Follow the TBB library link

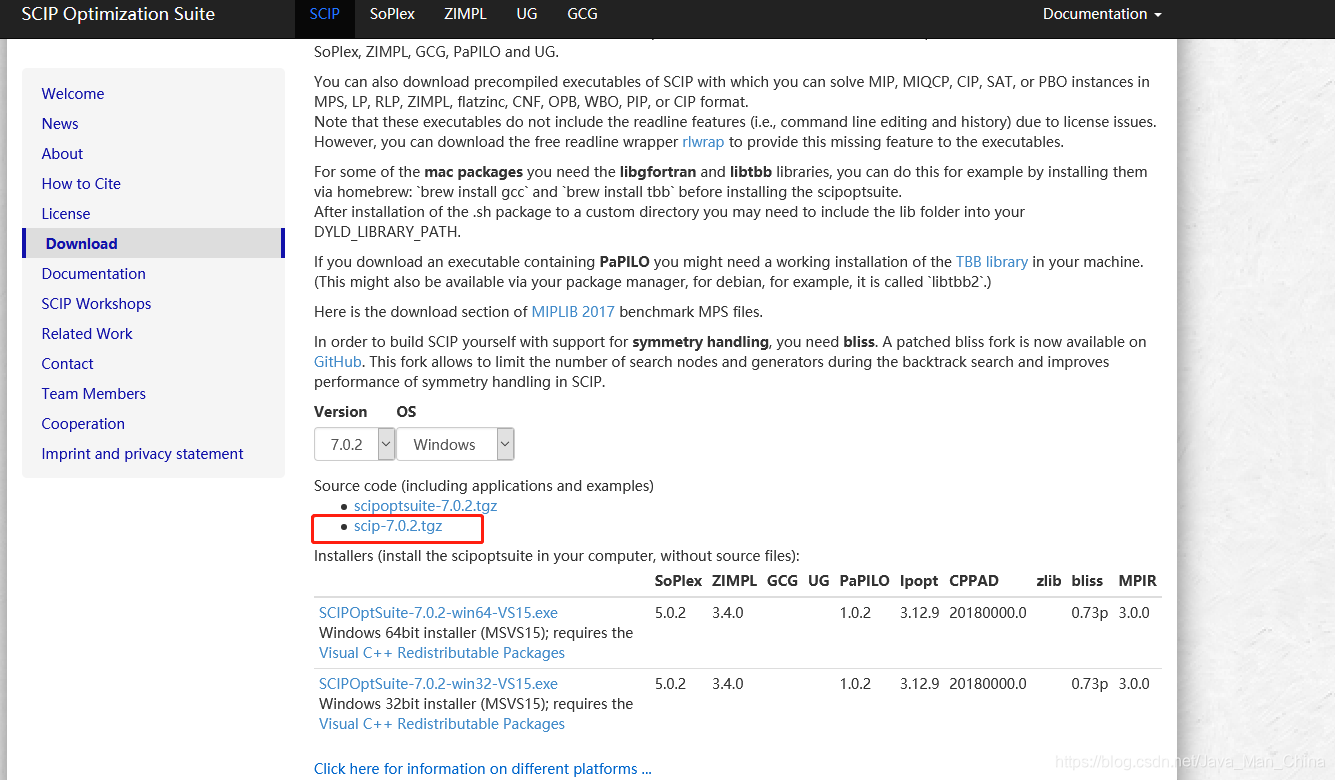[992, 262]
